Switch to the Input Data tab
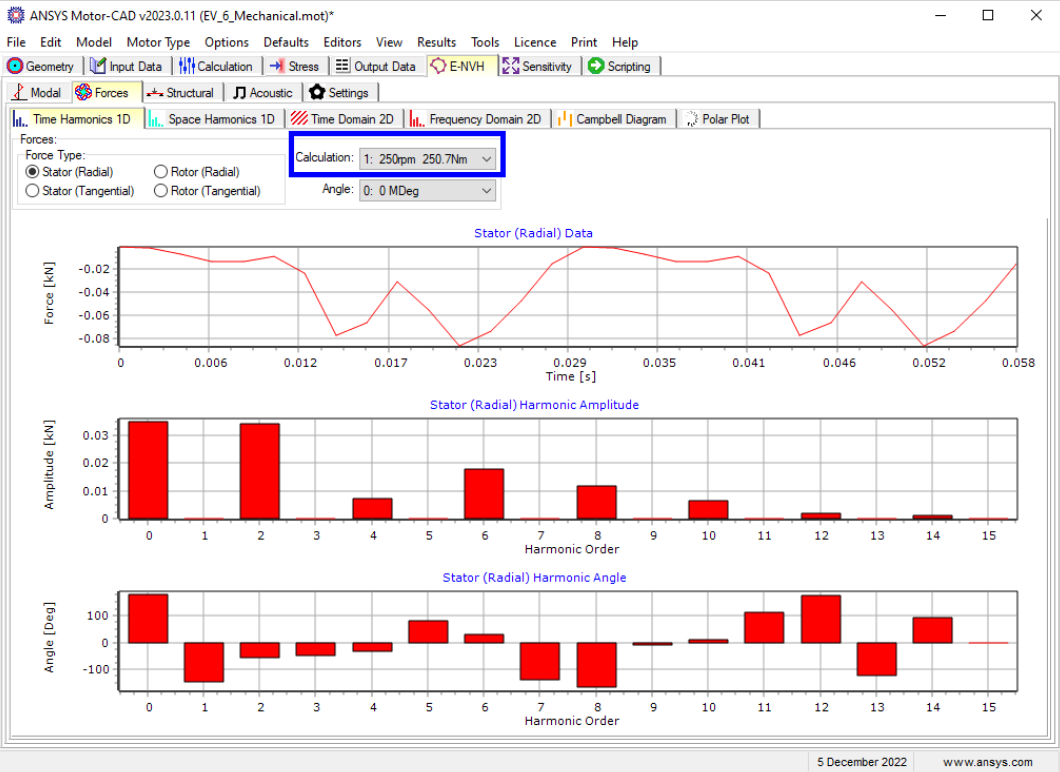This screenshot has height=772, width=1060. (x=127, y=66)
